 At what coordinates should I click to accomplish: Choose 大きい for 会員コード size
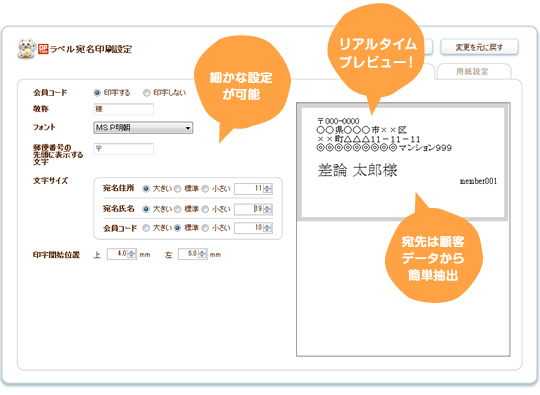[x=146, y=228]
